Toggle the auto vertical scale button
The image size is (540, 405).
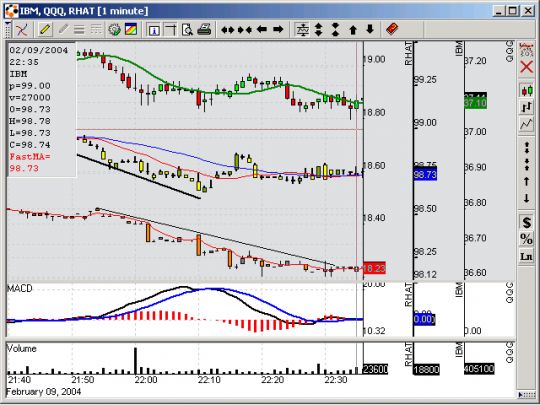tap(302, 30)
